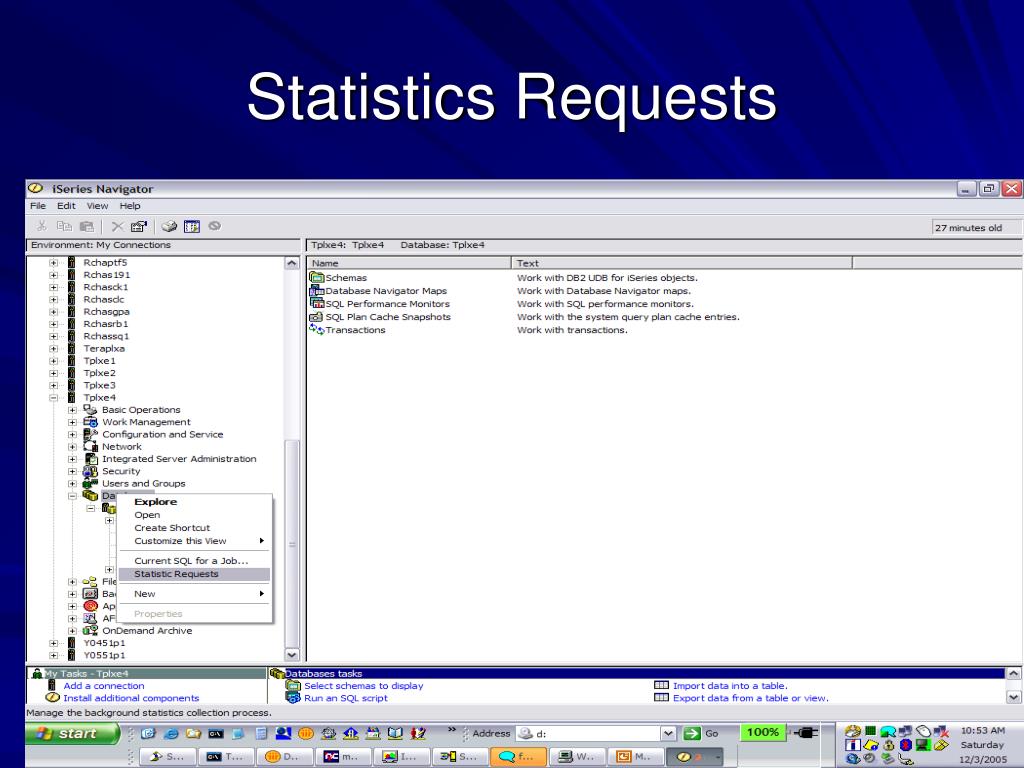Click Run an SQL script link

345,698
